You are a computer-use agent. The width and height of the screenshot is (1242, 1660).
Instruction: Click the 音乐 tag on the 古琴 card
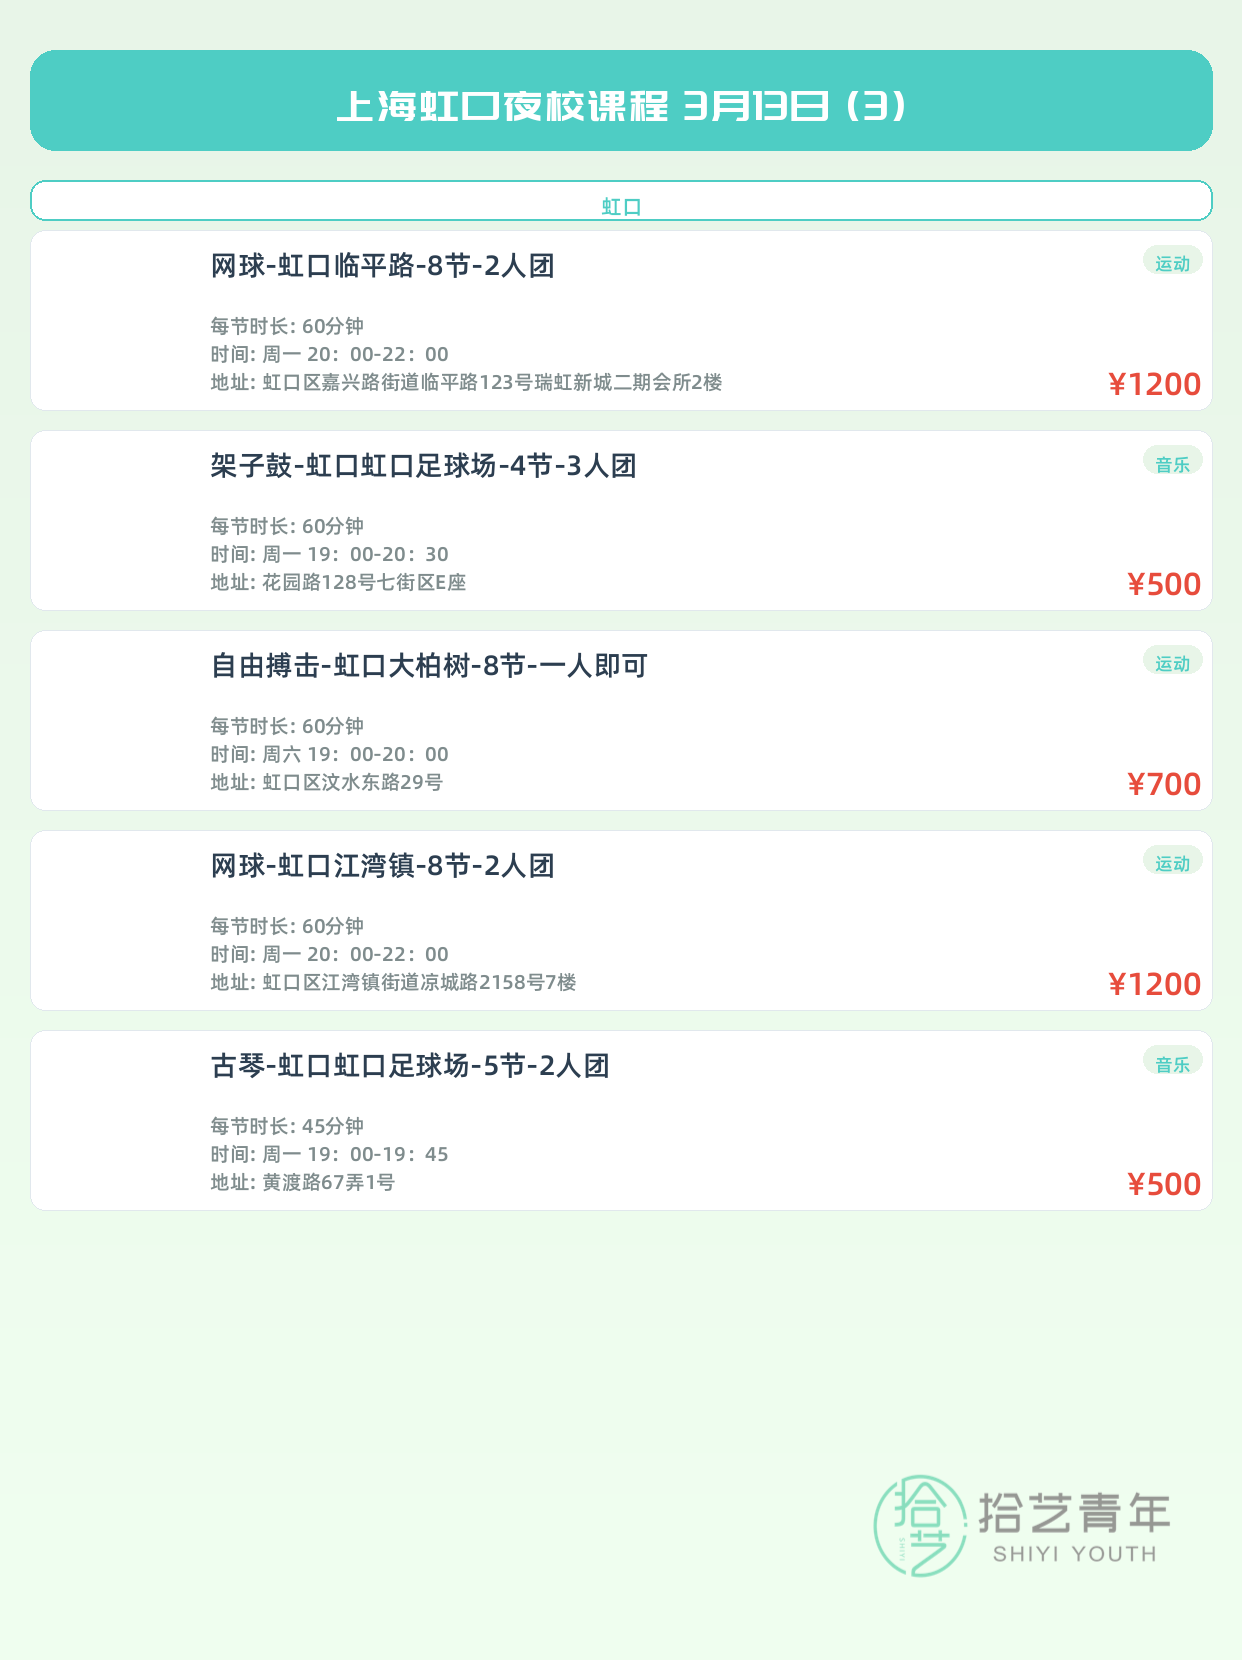click(1172, 1063)
